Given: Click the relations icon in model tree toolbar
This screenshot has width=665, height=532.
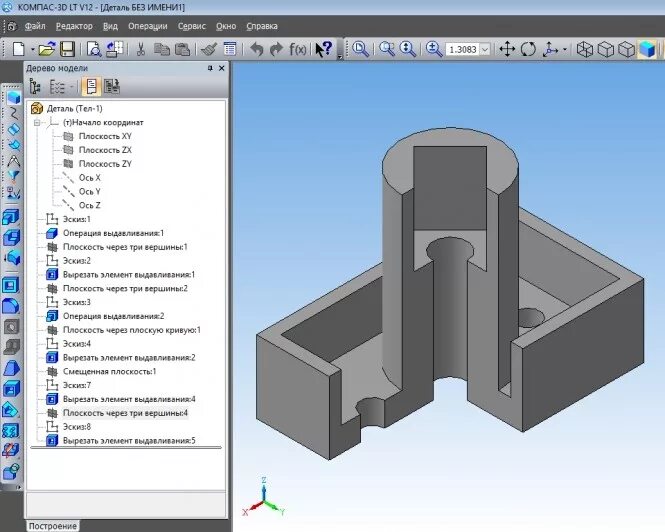Looking at the screenshot, I should point(112,87).
